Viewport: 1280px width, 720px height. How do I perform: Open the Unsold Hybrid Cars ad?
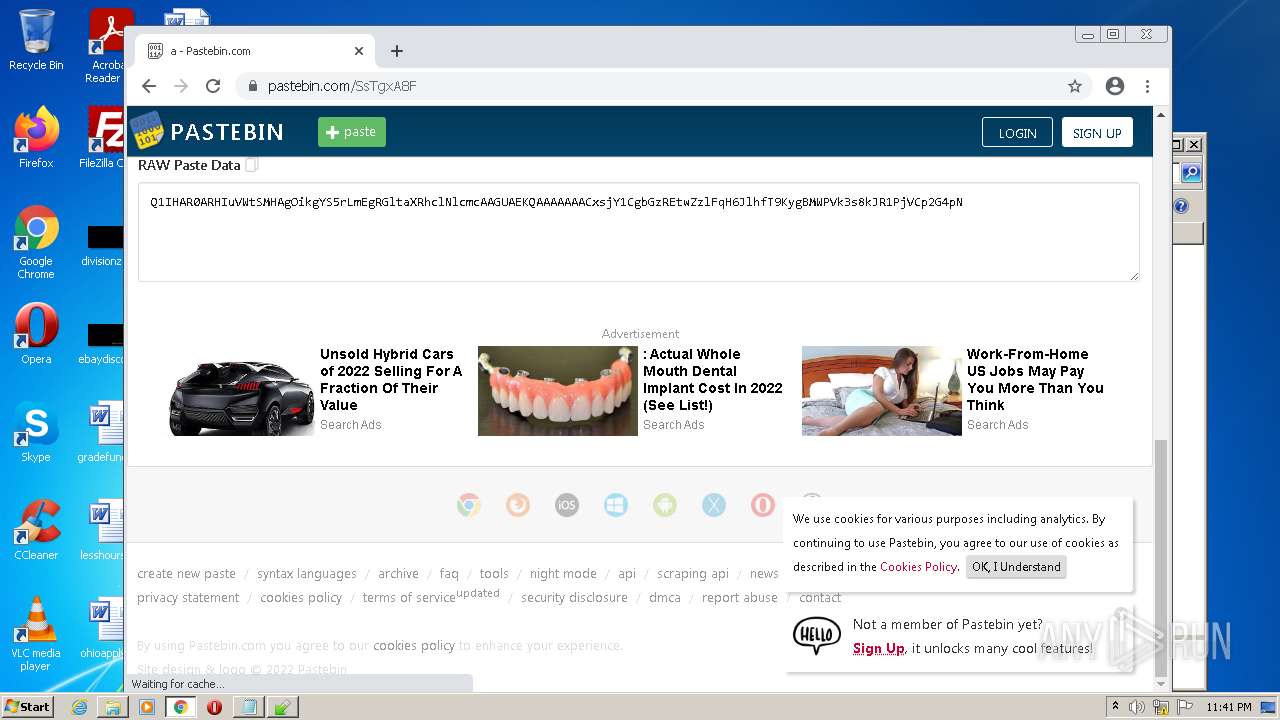[391, 379]
